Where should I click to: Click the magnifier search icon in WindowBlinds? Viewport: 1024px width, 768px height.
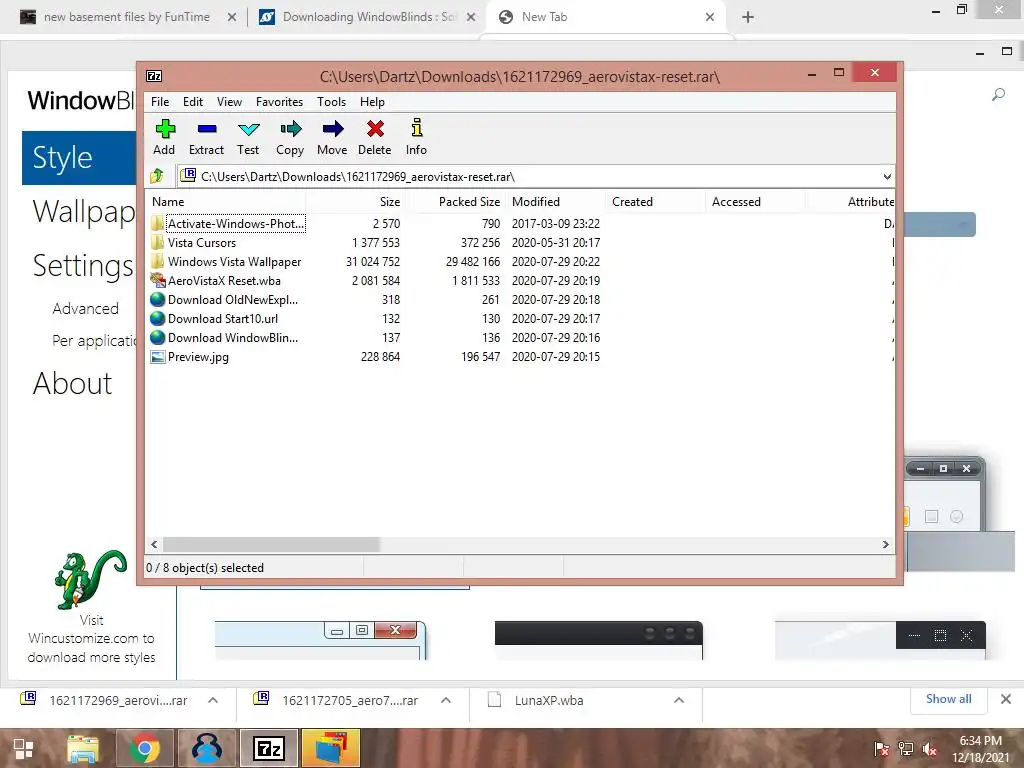click(999, 95)
